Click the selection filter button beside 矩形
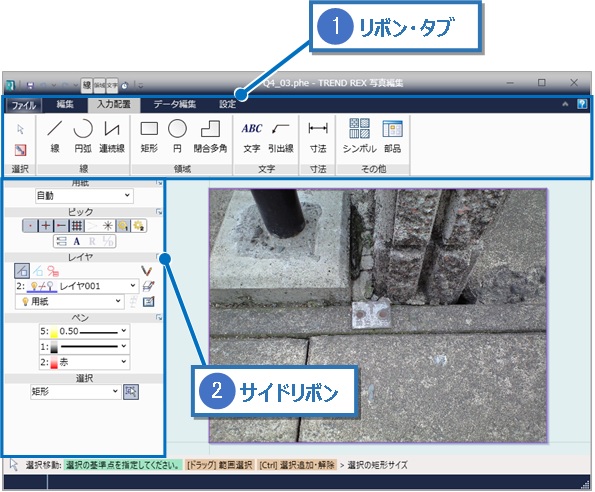 pyautogui.click(x=131, y=391)
